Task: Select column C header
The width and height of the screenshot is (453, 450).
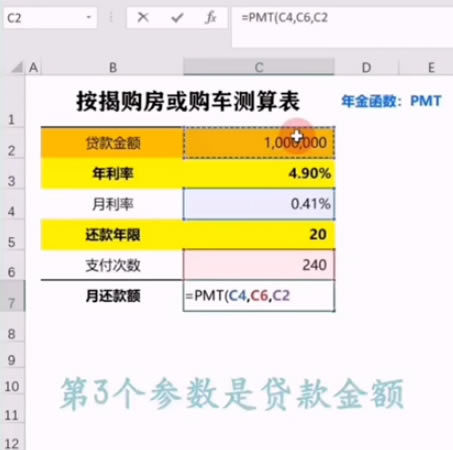Action: (259, 68)
